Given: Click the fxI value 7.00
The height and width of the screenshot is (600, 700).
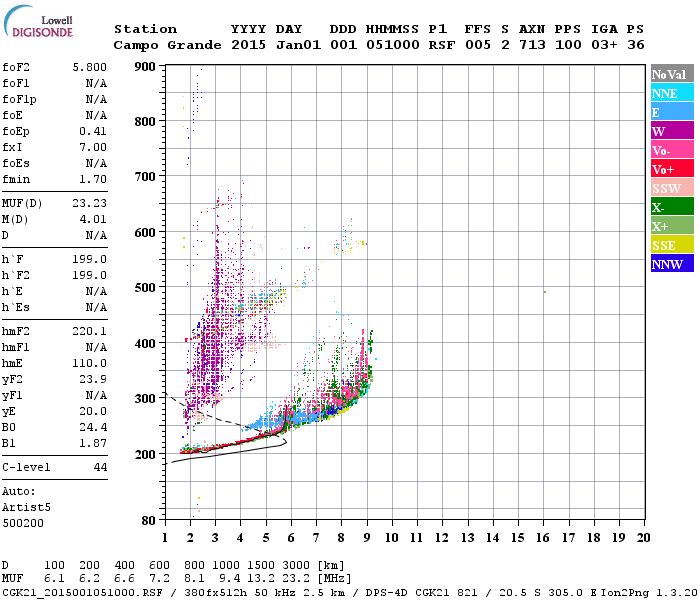Looking at the screenshot, I should (x=93, y=147).
